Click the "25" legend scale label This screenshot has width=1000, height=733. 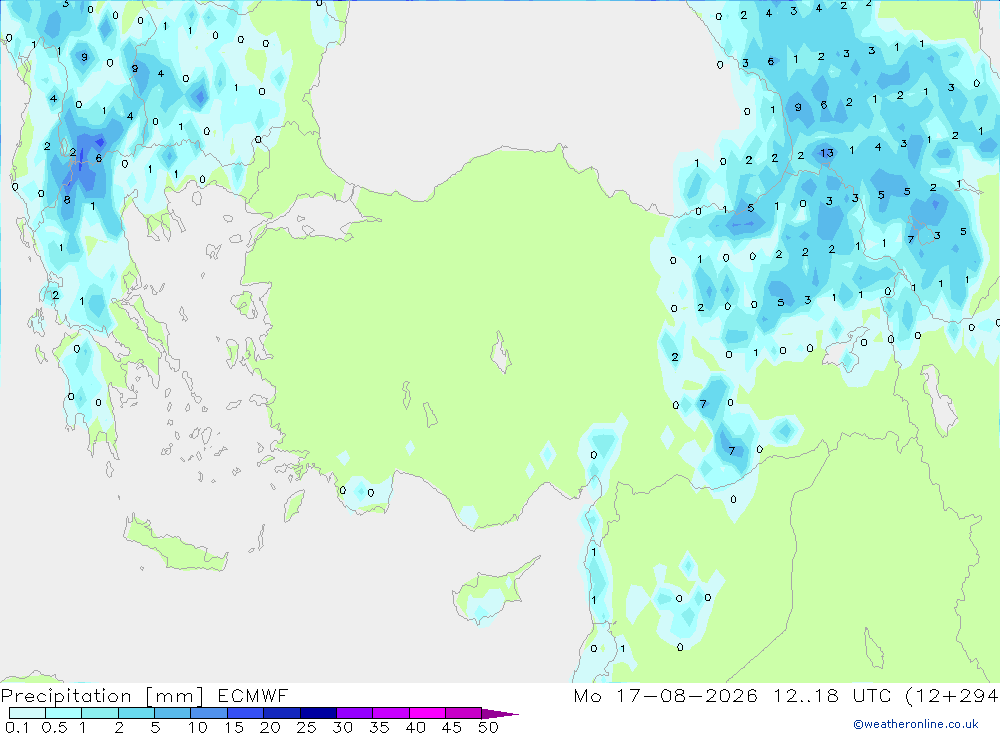(306, 727)
